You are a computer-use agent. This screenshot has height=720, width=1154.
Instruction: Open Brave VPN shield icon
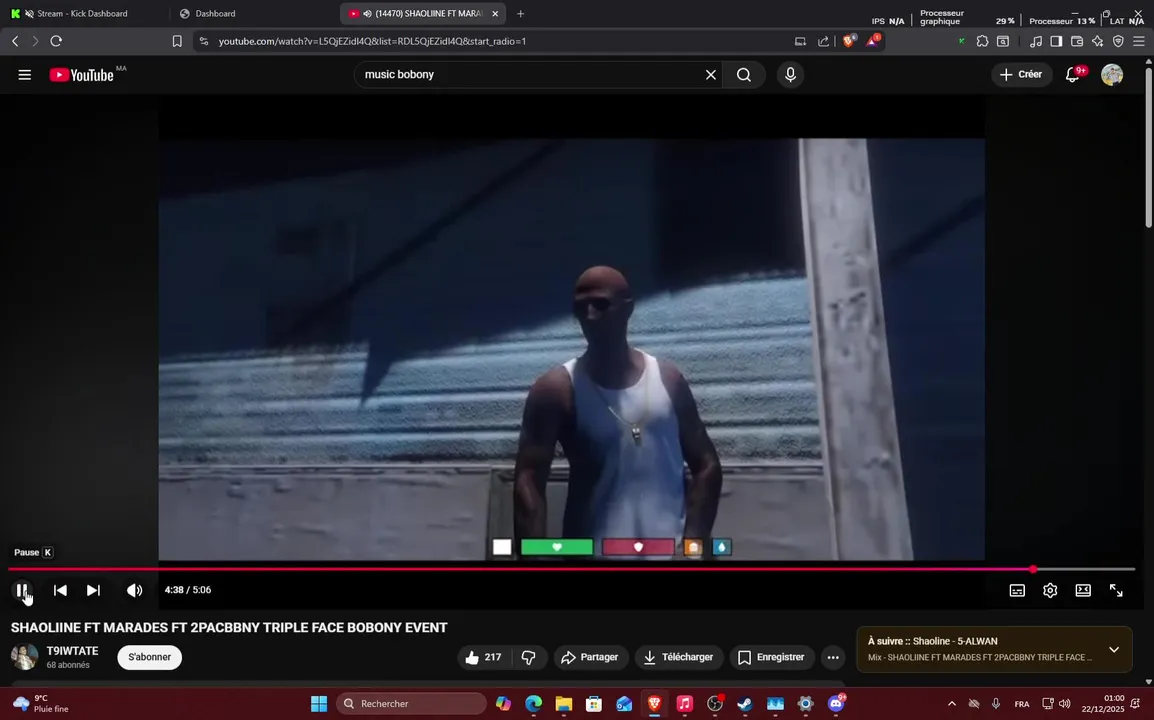pos(1118,41)
